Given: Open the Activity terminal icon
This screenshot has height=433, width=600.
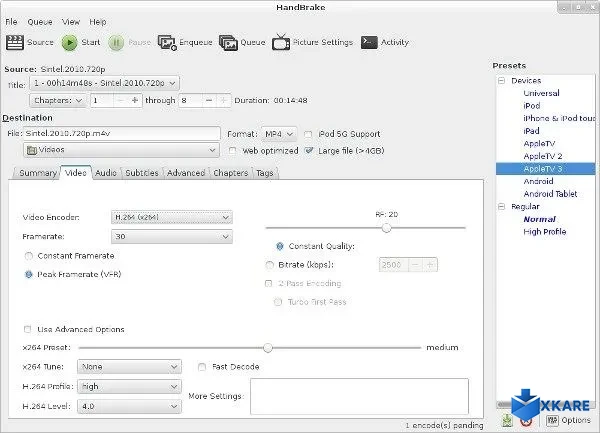Looking at the screenshot, I should coord(369,42).
